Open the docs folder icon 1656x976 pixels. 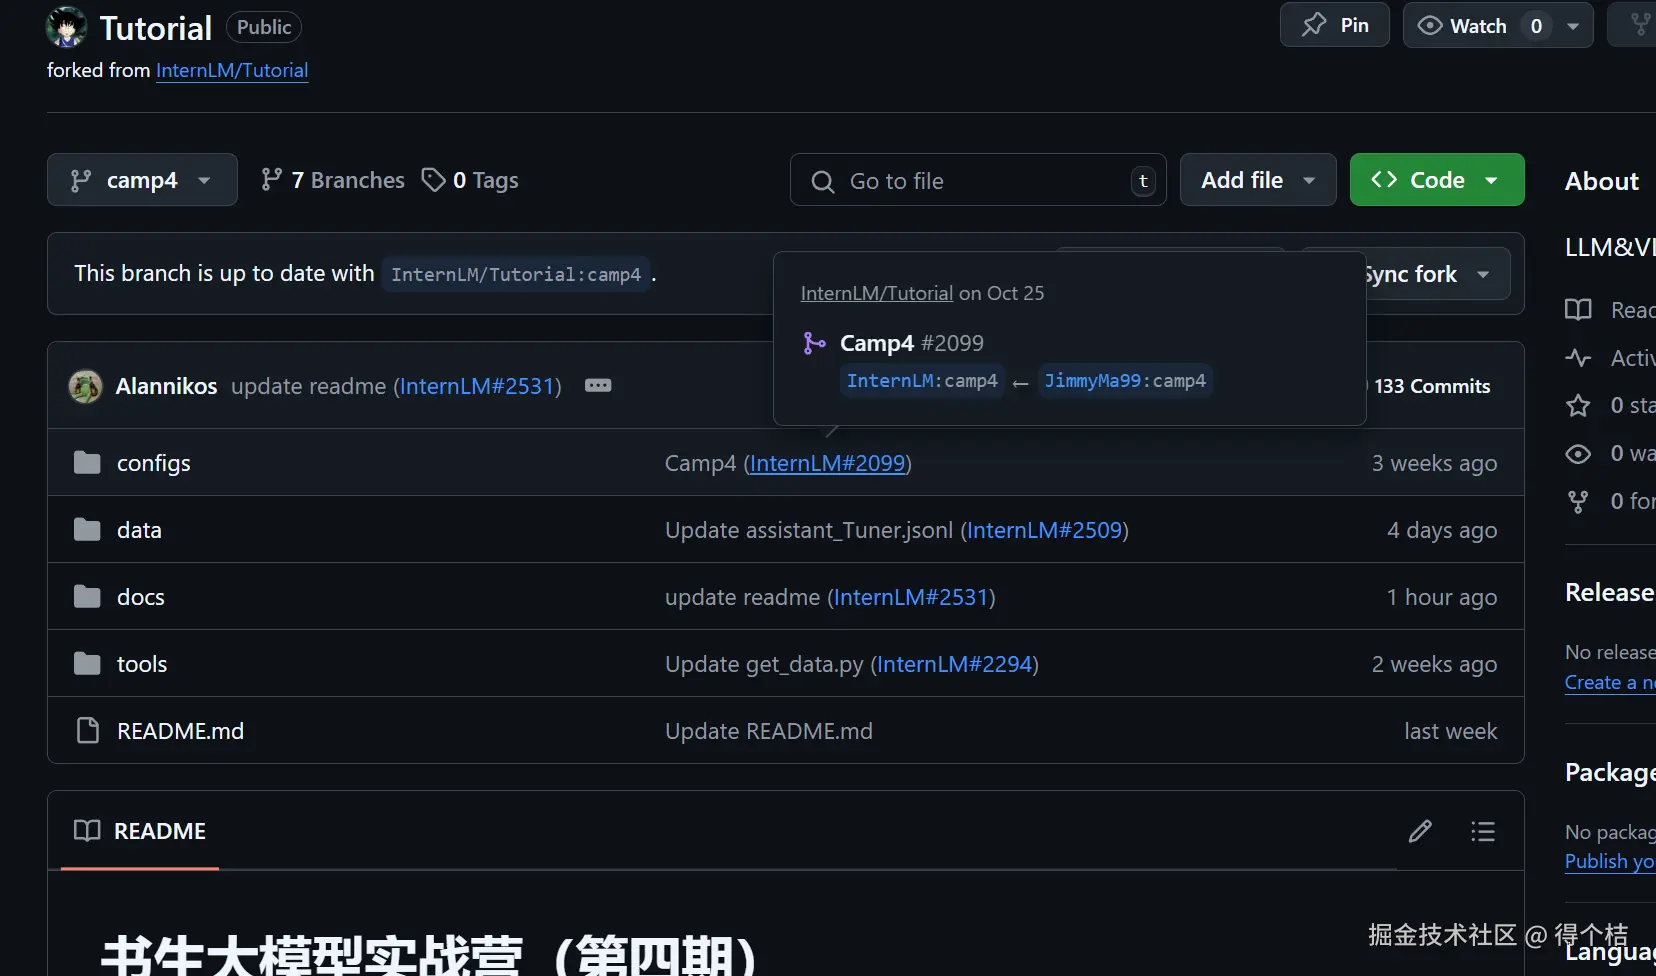(87, 597)
